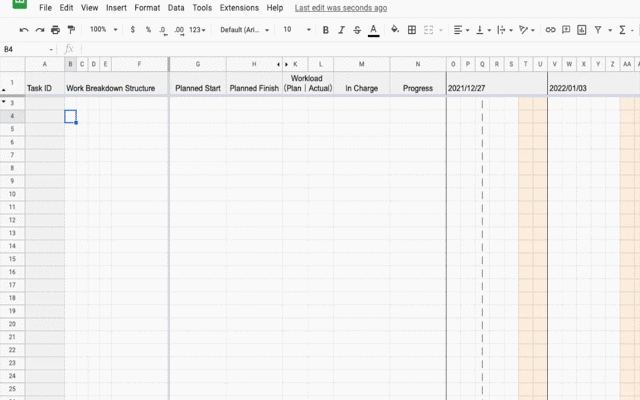The width and height of the screenshot is (640, 400).
Task: Open the fill color picker
Action: 394,30
